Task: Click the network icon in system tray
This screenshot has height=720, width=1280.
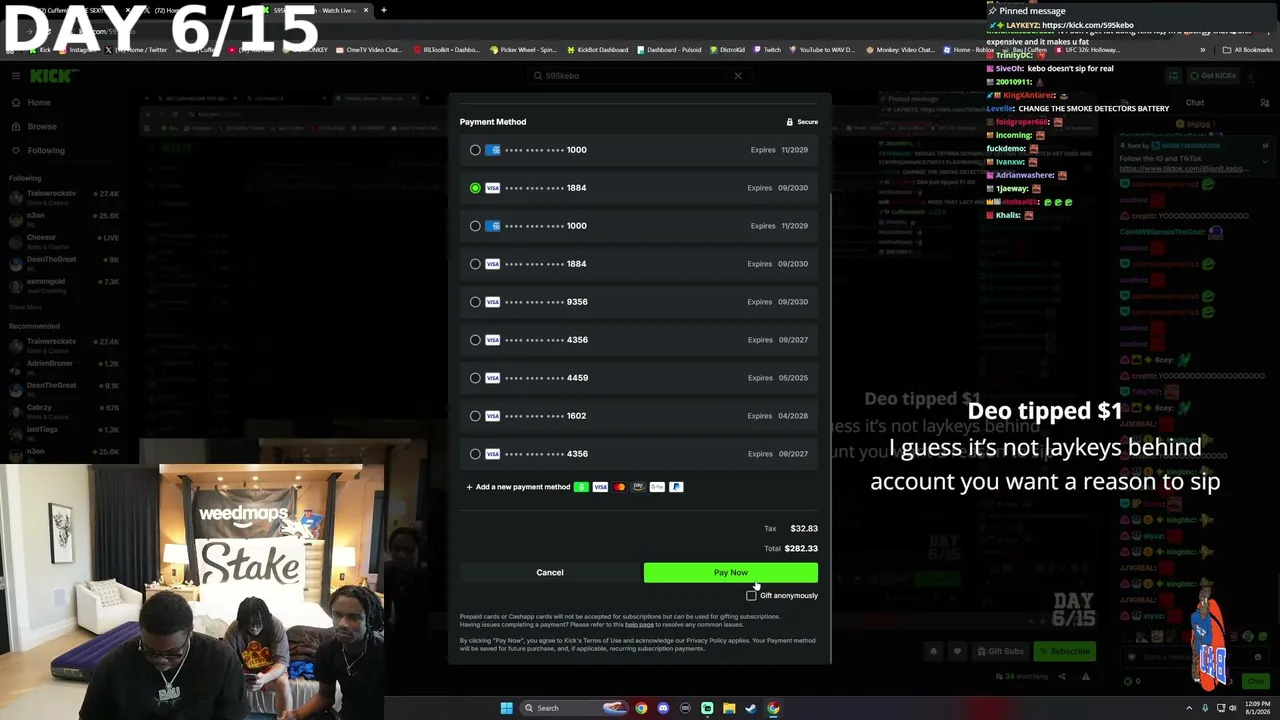Action: 1220,708
